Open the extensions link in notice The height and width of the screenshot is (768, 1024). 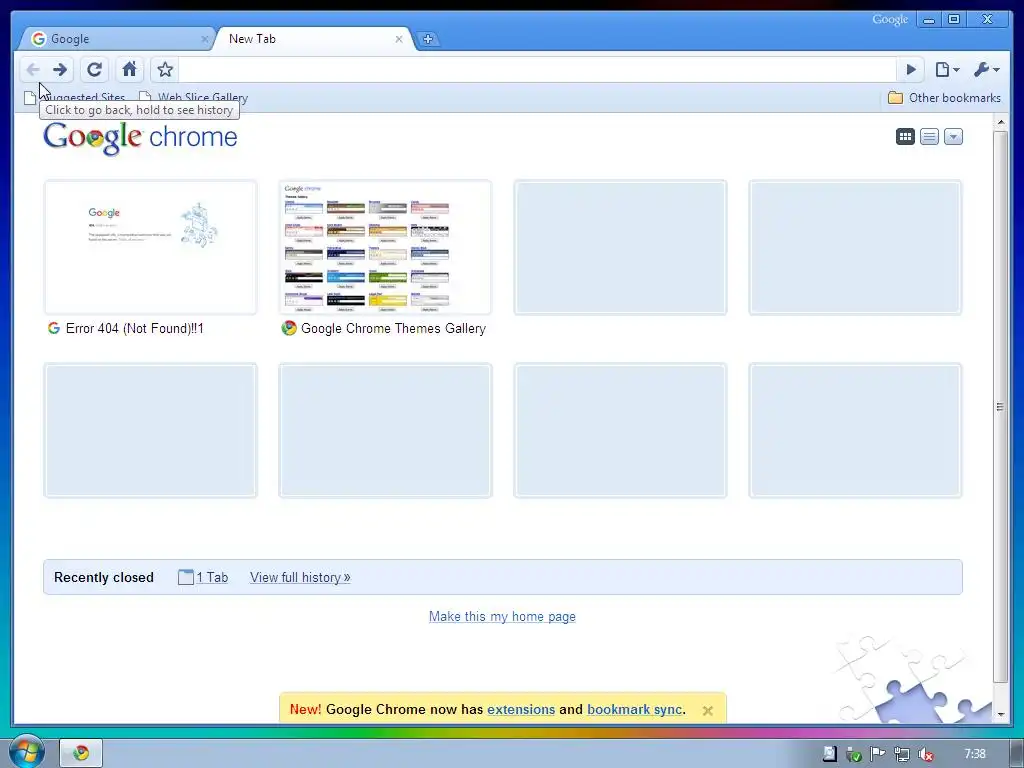coord(521,709)
